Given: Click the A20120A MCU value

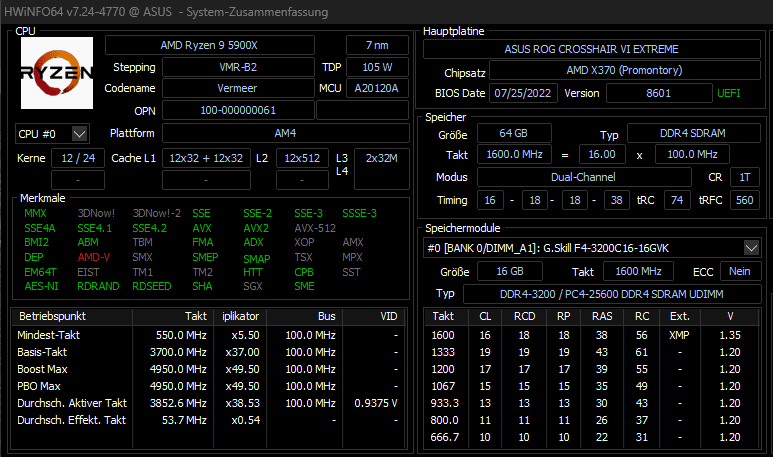Looking at the screenshot, I should (377, 88).
